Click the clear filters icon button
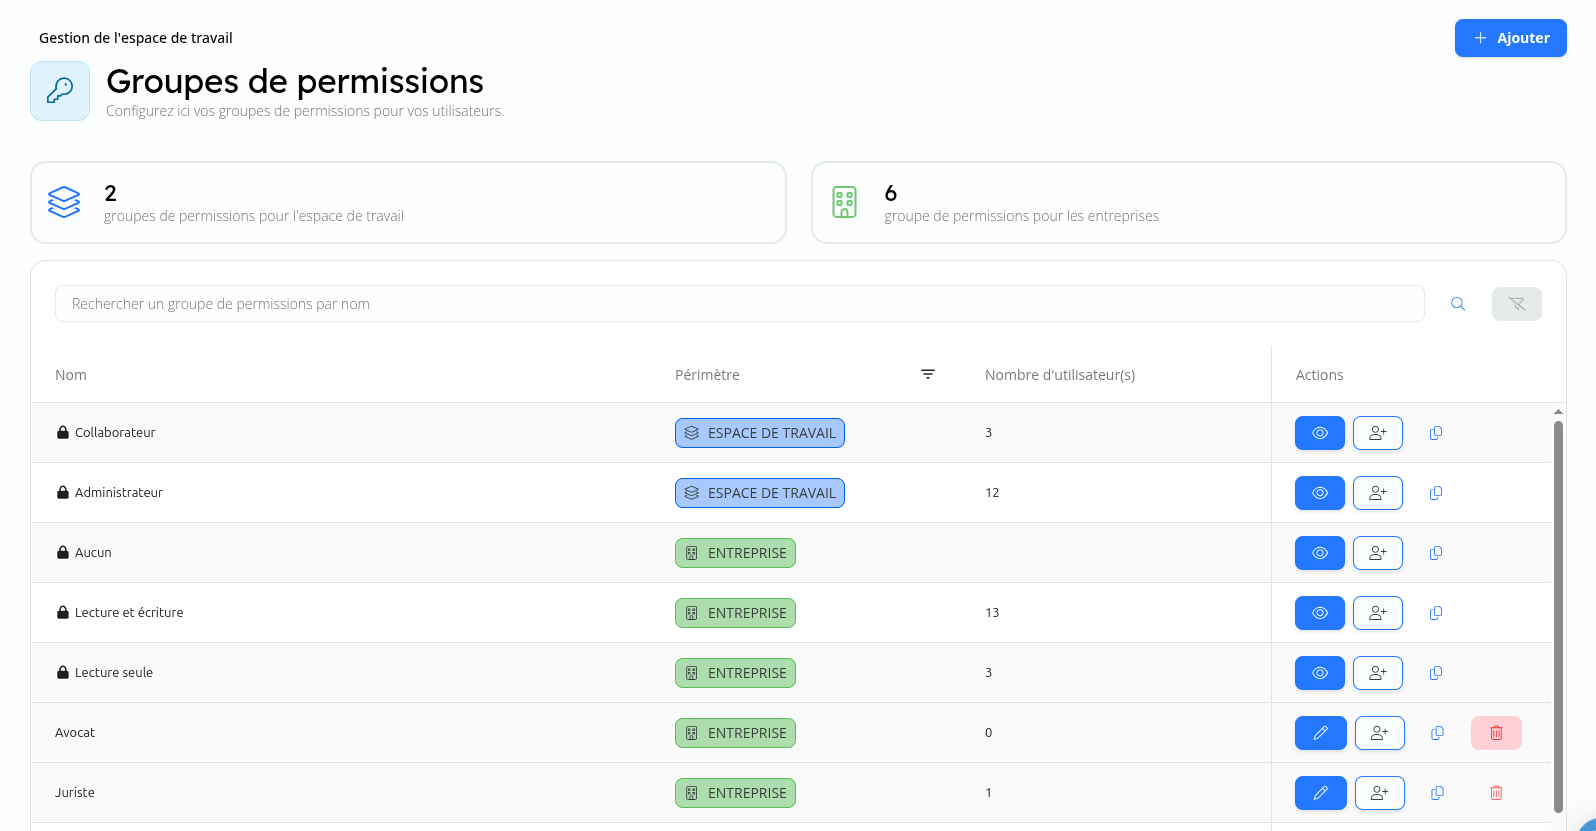1596x831 pixels. click(x=1516, y=304)
